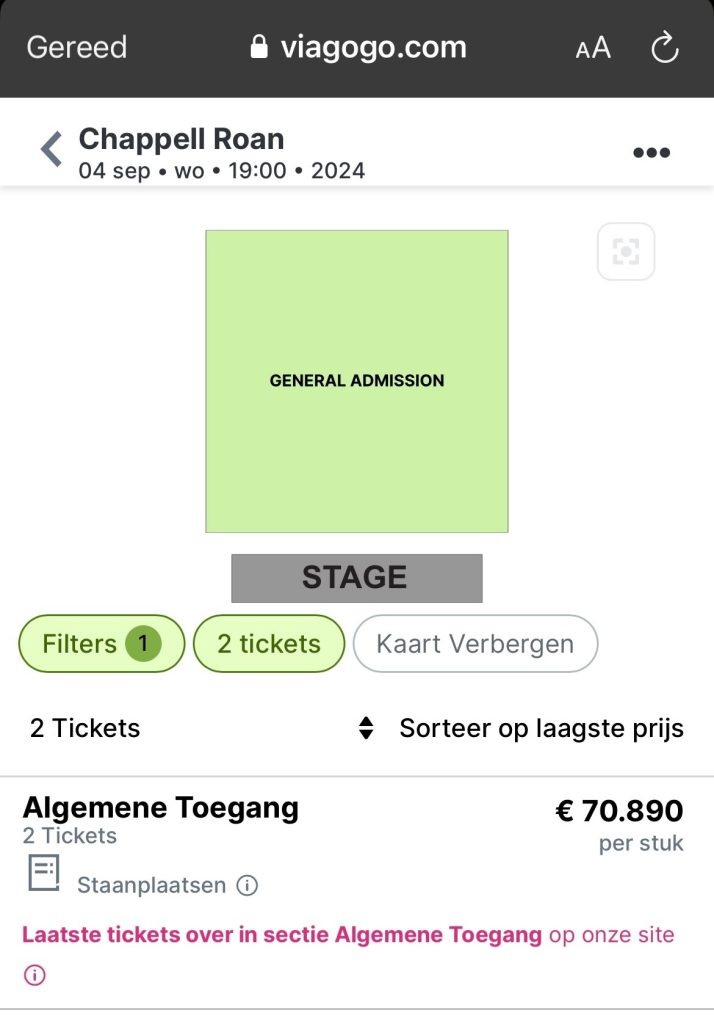Image resolution: width=714 pixels, height=1024 pixels.
Task: Reload the page with refresh icon
Action: [x=664, y=47]
